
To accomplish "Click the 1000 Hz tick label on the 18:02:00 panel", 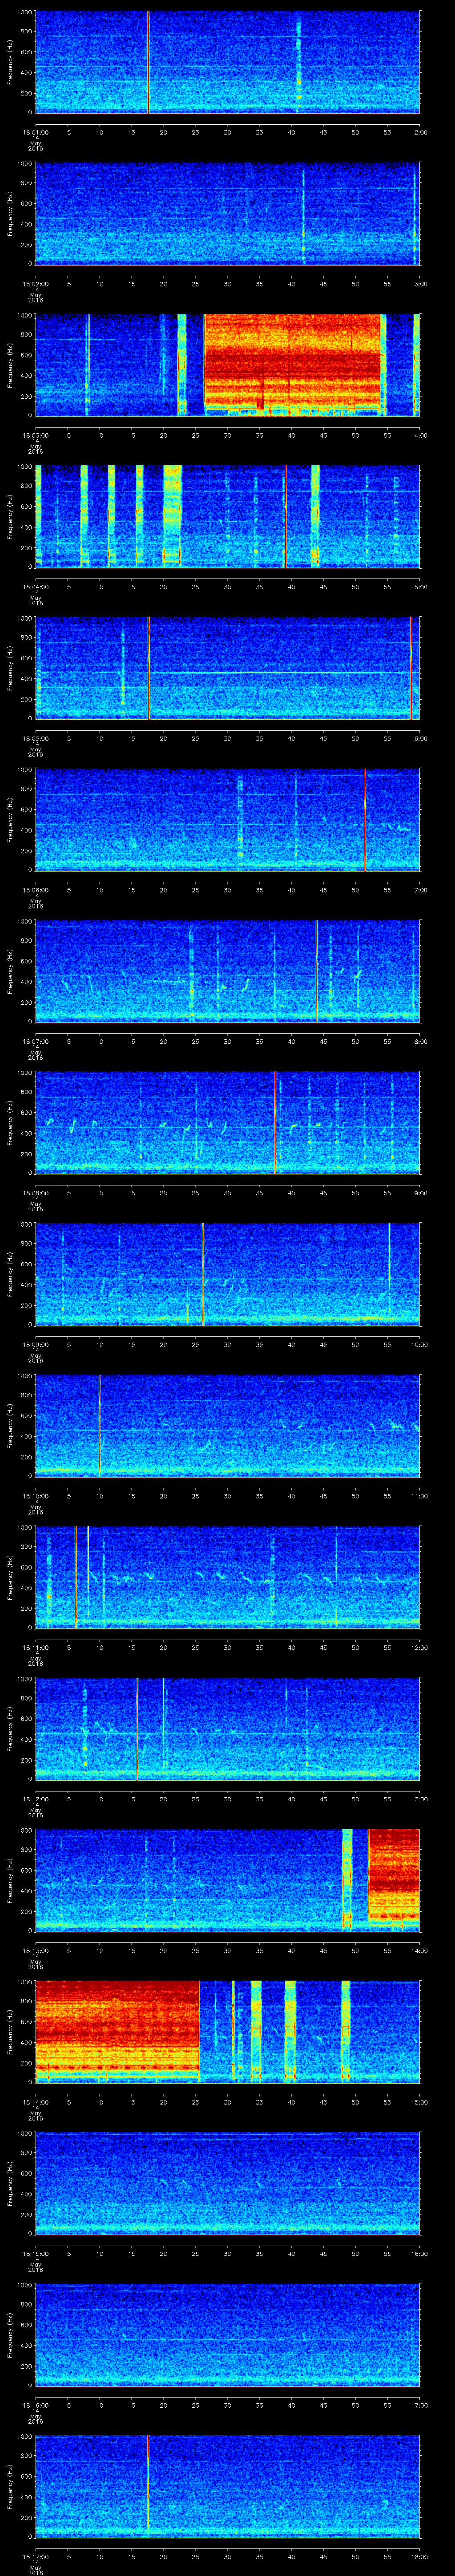I will click(x=24, y=164).
